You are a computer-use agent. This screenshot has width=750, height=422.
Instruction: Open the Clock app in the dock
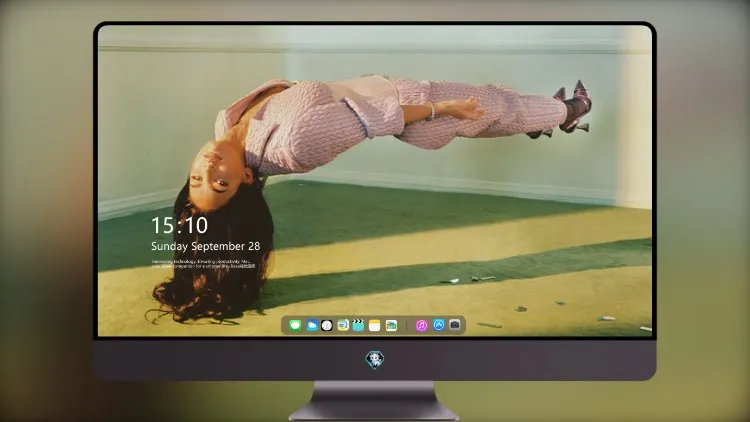[x=327, y=325]
